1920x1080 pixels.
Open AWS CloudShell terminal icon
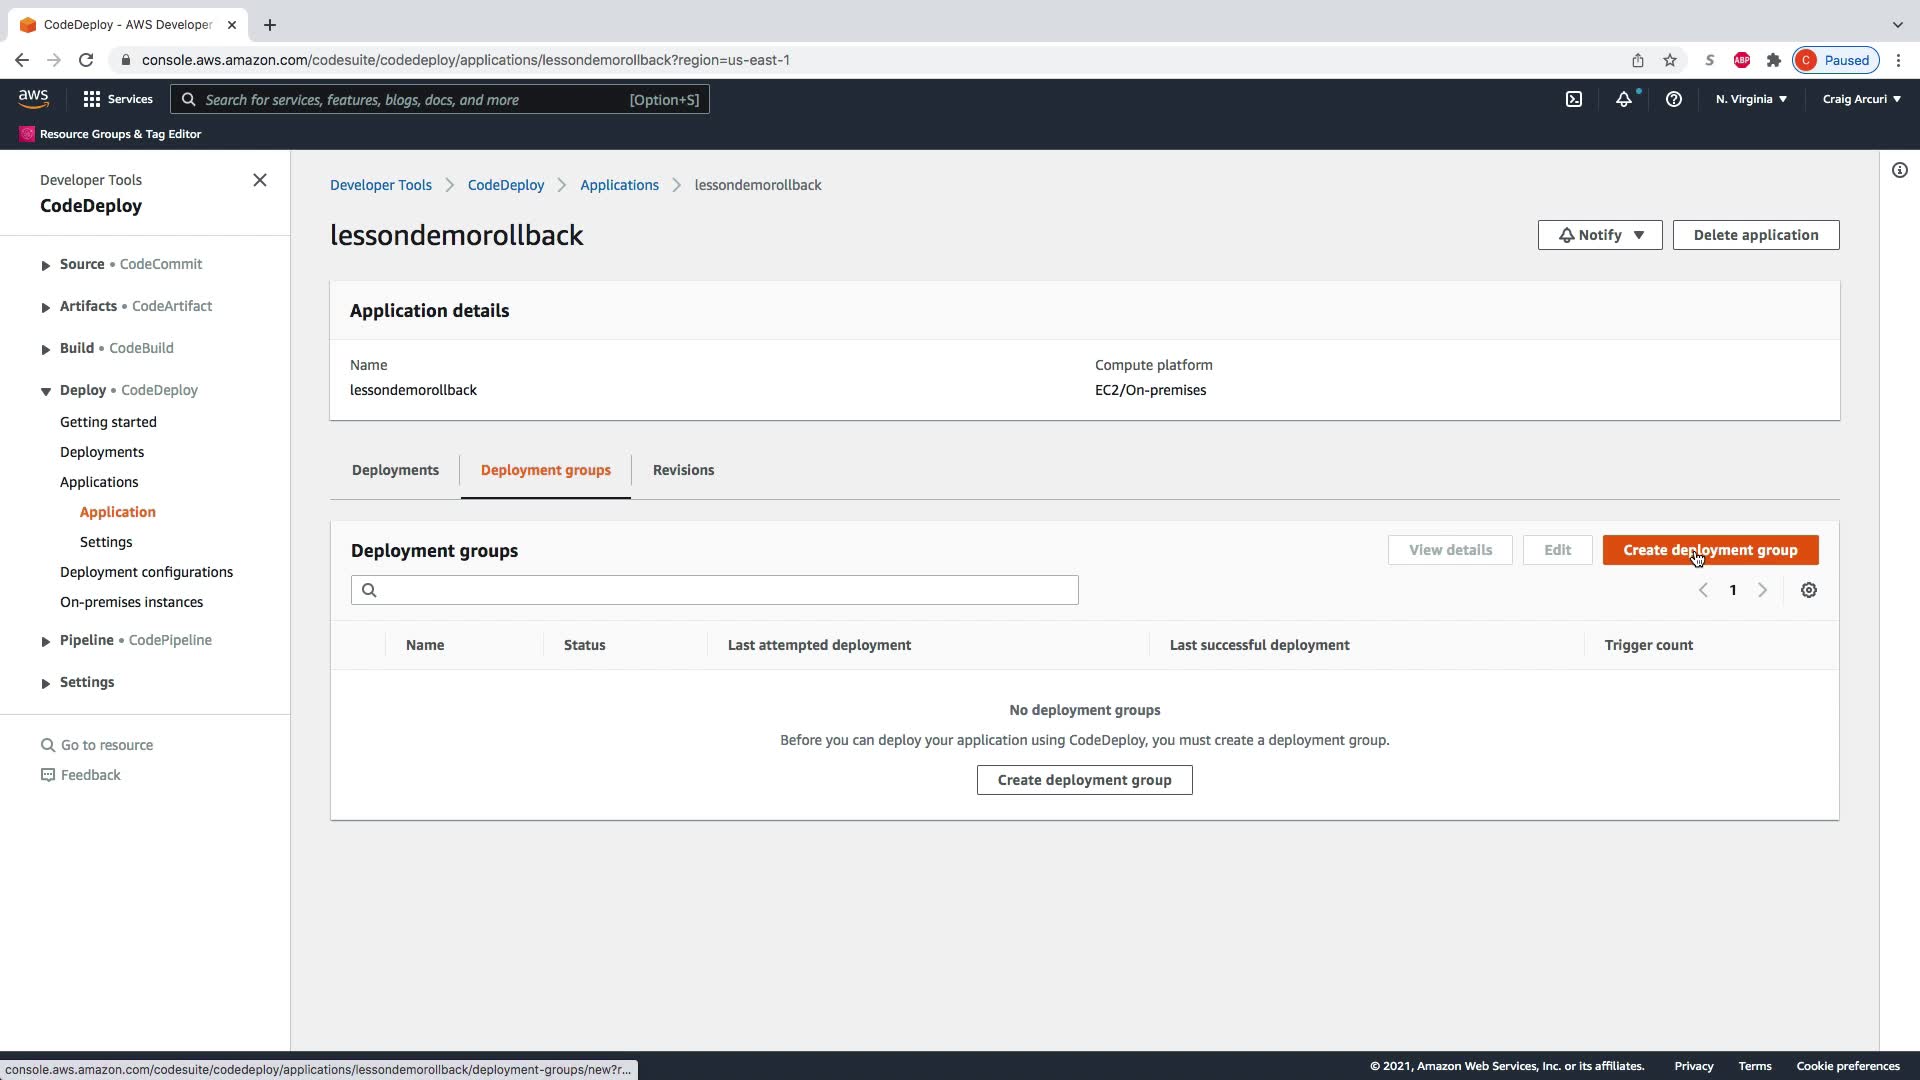click(1574, 99)
